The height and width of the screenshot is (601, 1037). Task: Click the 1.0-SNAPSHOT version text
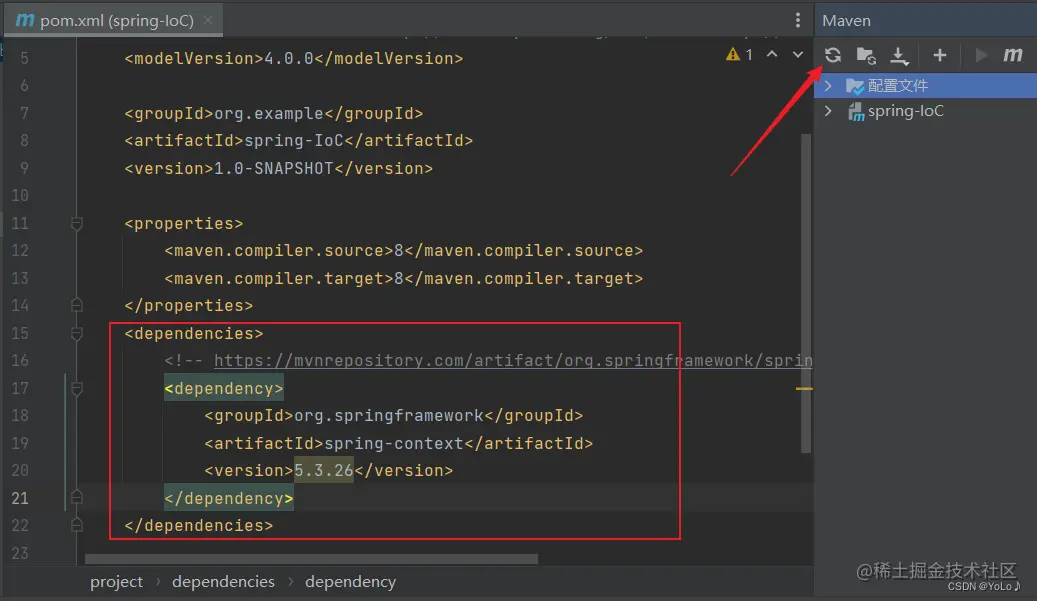[274, 169]
